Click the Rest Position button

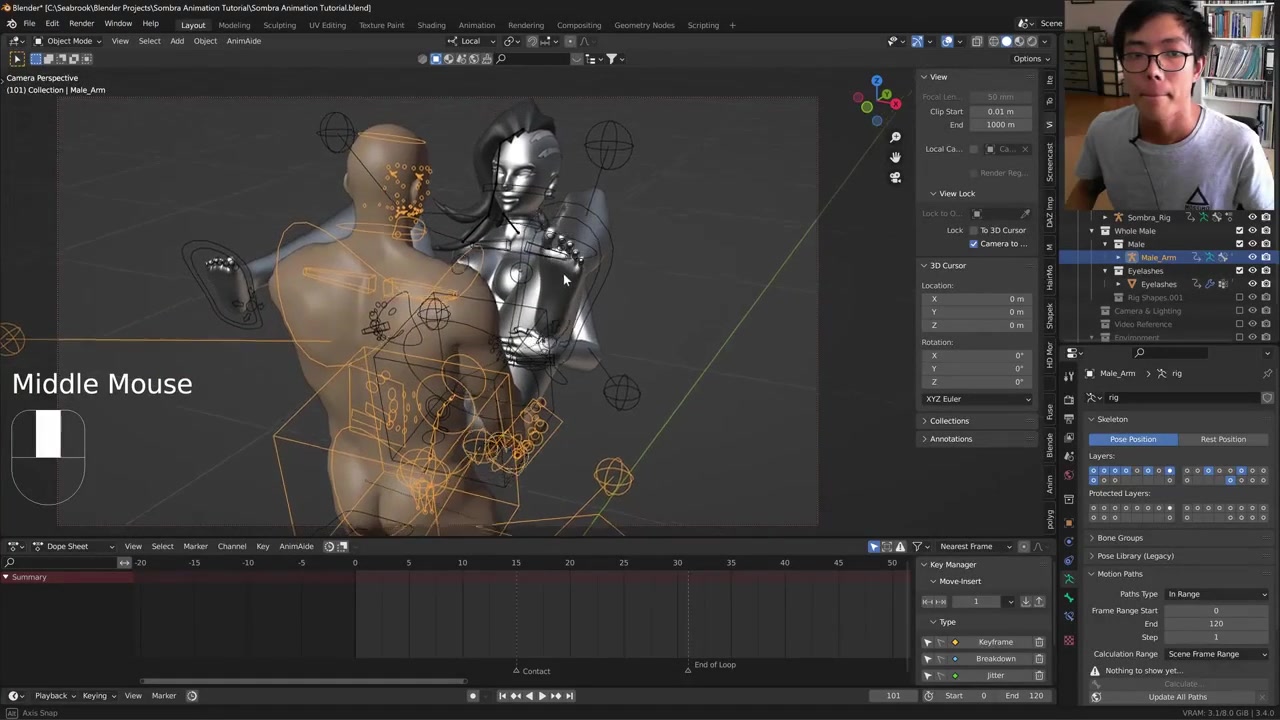tap(1222, 439)
